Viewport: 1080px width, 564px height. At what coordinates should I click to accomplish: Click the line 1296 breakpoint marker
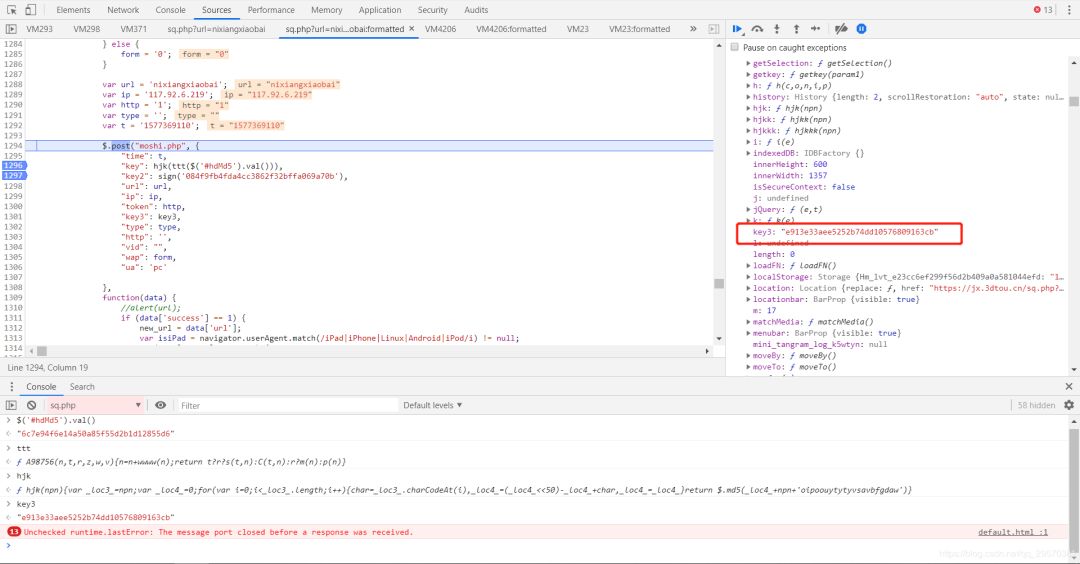pos(13,166)
